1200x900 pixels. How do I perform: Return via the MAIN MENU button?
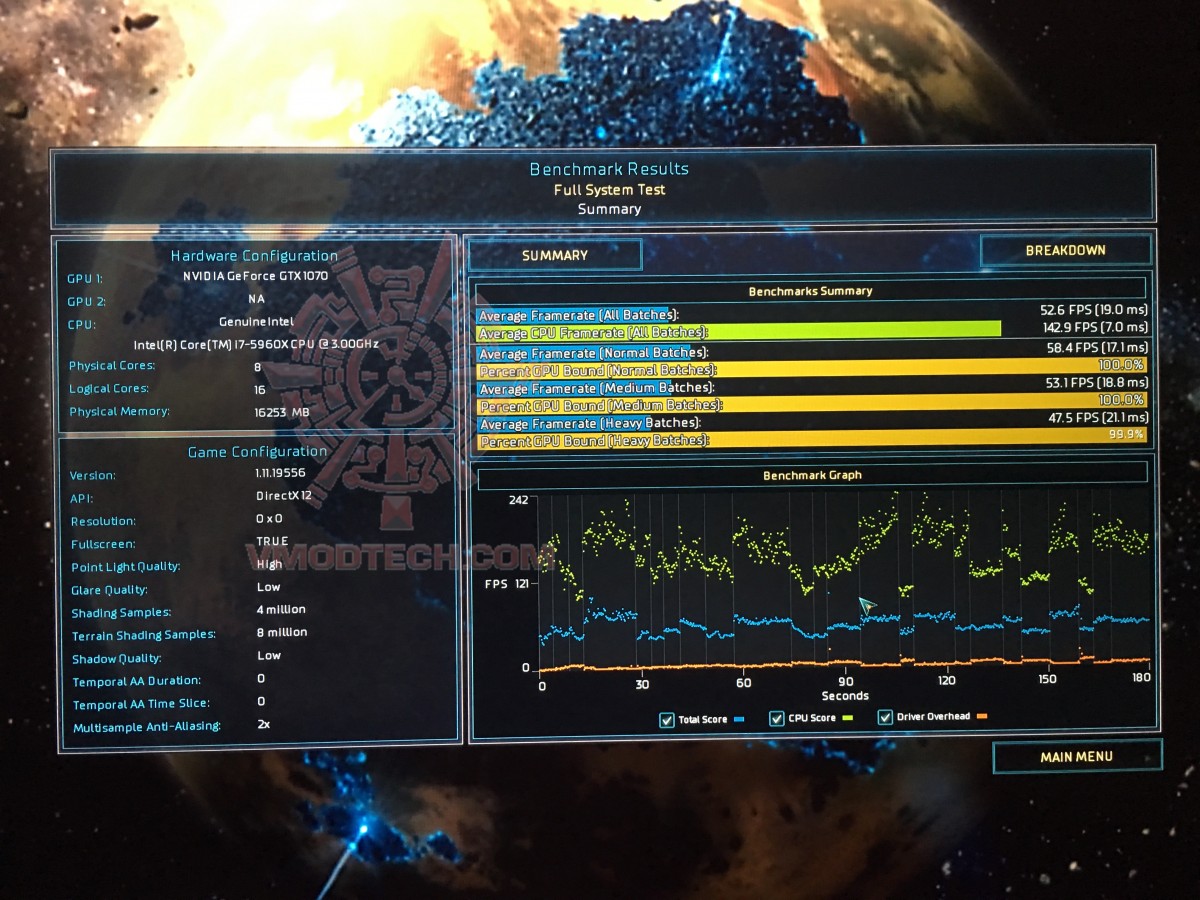click(1077, 756)
